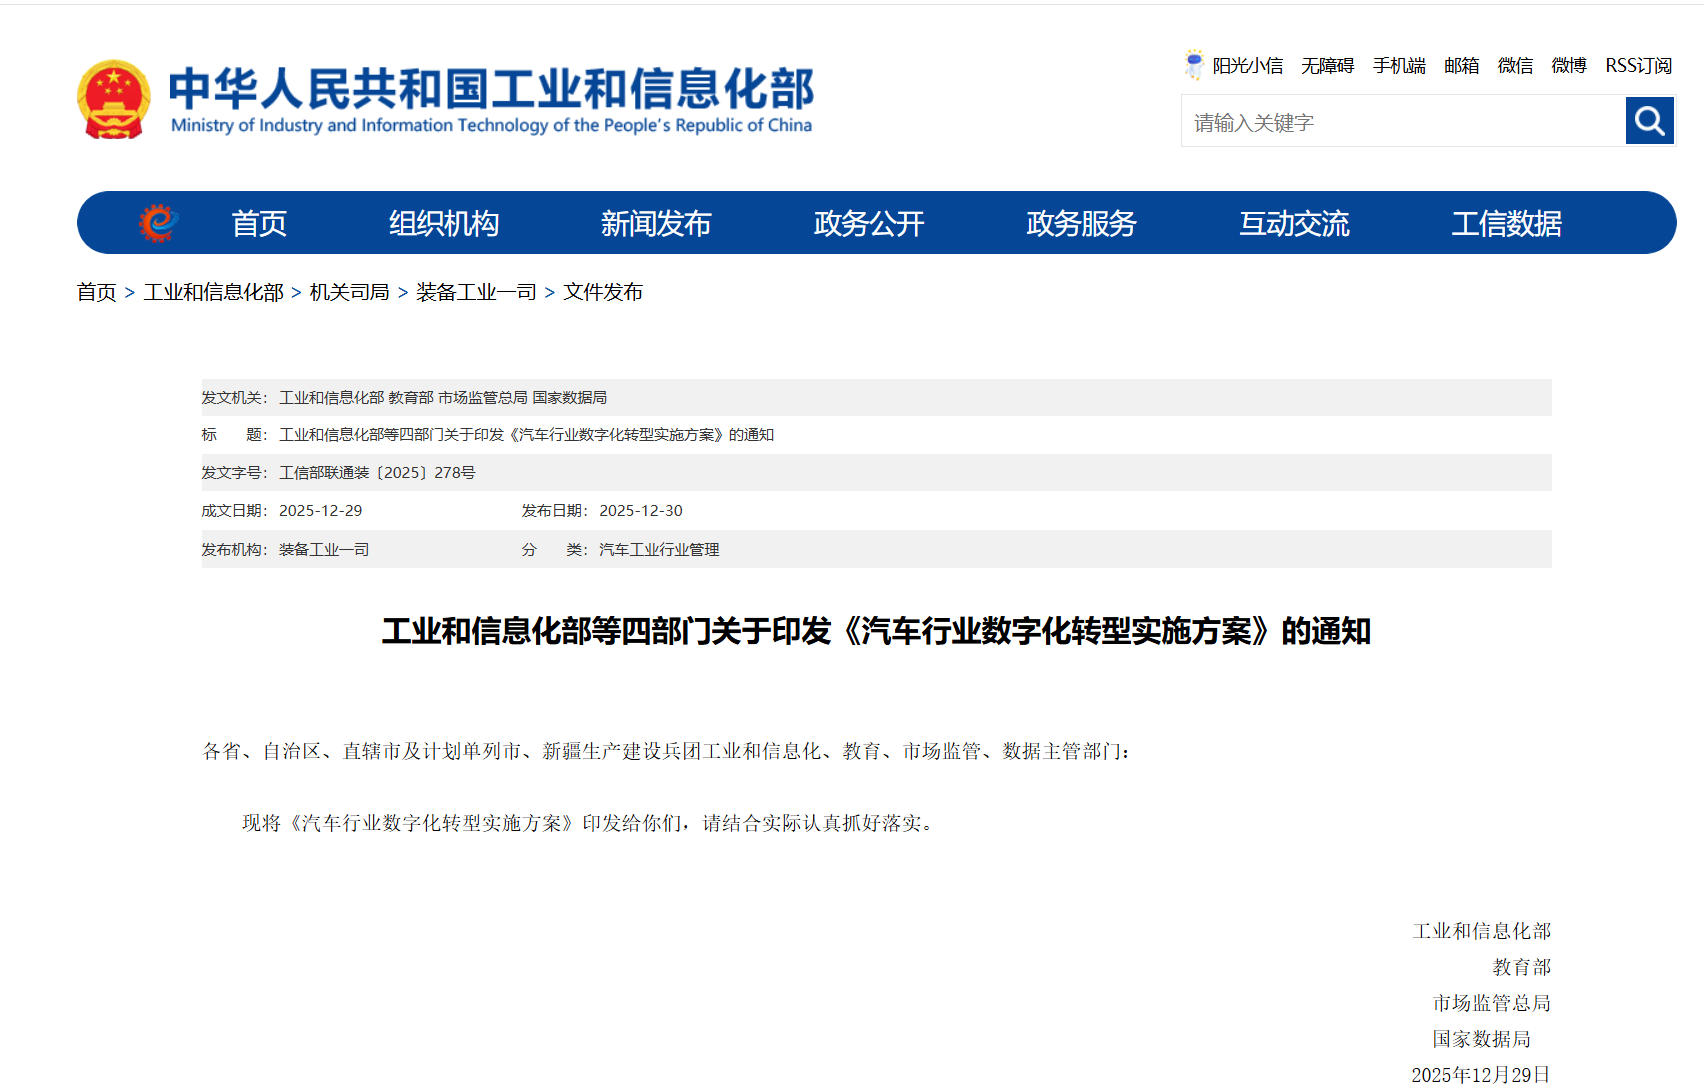This screenshot has width=1704, height=1090.
Task: Click the 无障碍 accessibility link
Action: [x=1327, y=66]
